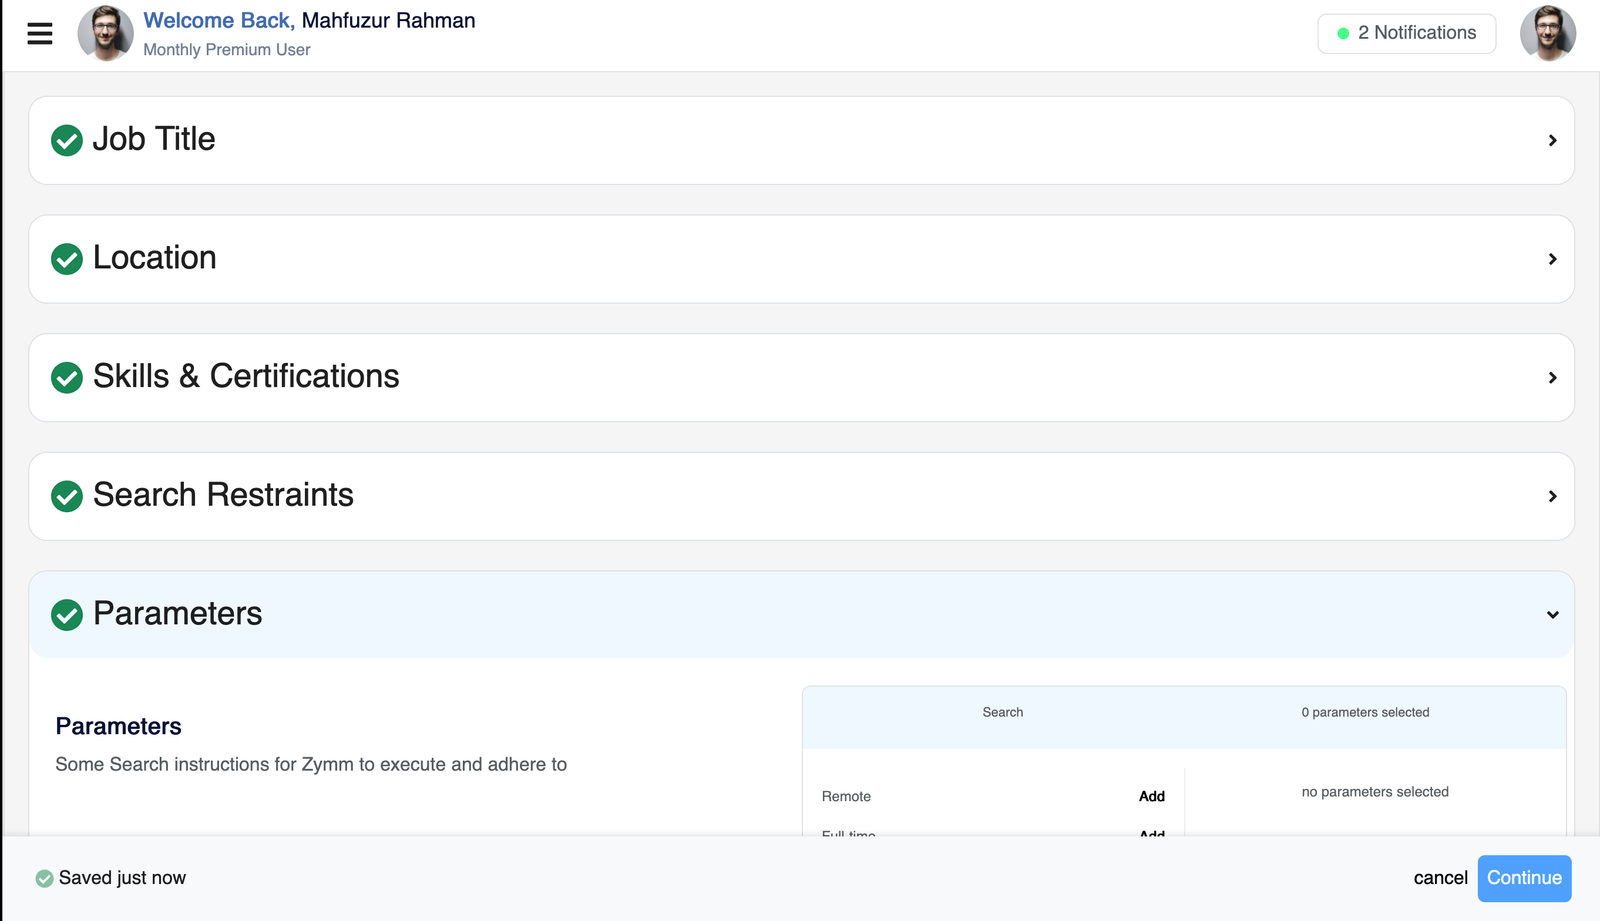
Task: Click the Continue button
Action: tap(1524, 877)
